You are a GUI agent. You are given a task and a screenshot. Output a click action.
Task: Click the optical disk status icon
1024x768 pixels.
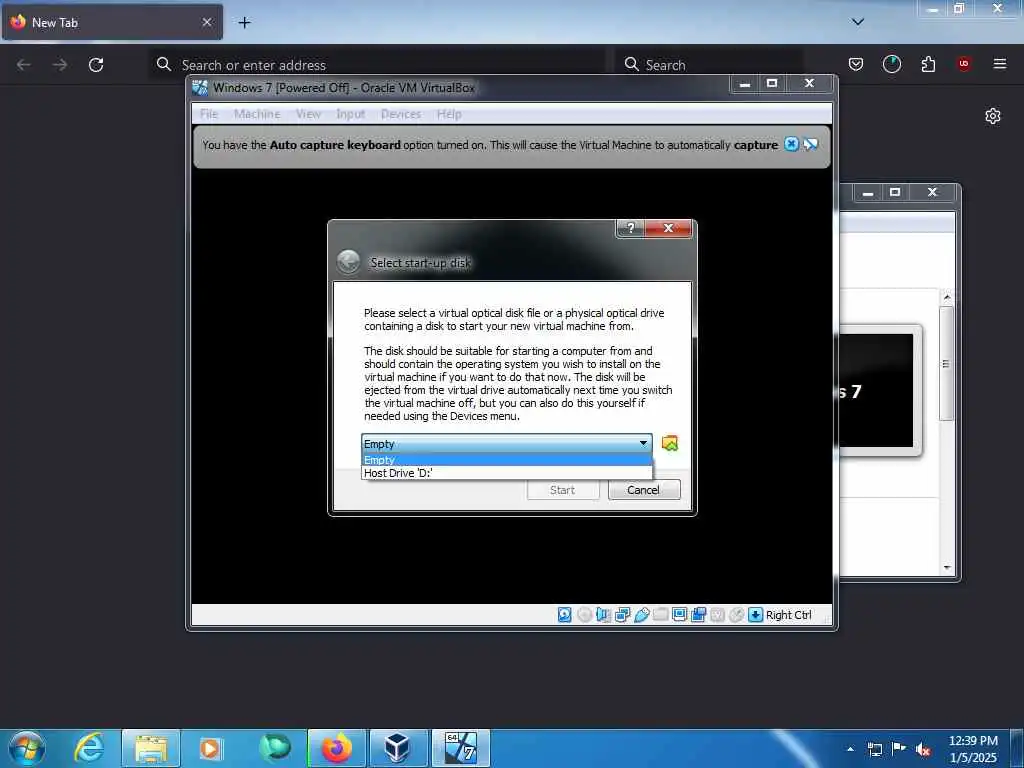pos(584,615)
